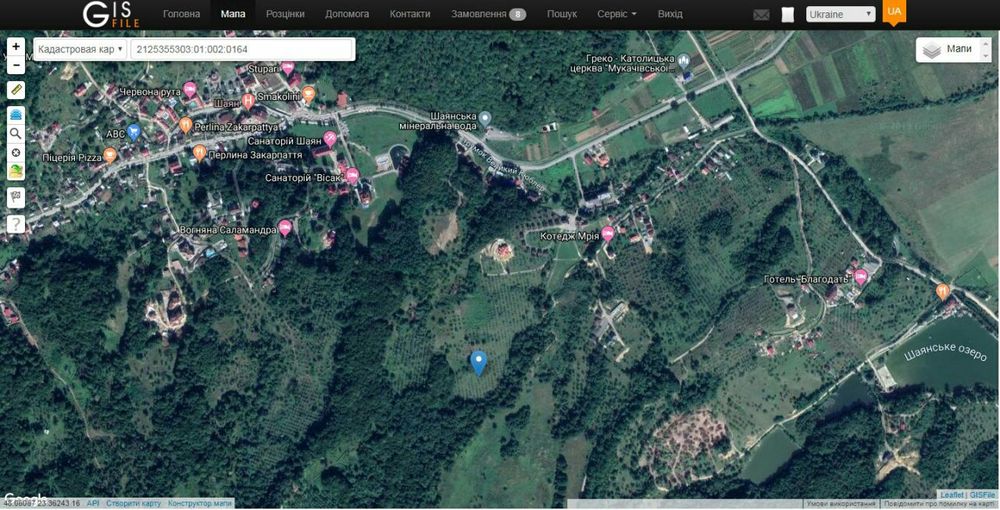This screenshot has width=1000, height=510.
Task: Click the Greek Catholic church pin
Action: [x=684, y=61]
